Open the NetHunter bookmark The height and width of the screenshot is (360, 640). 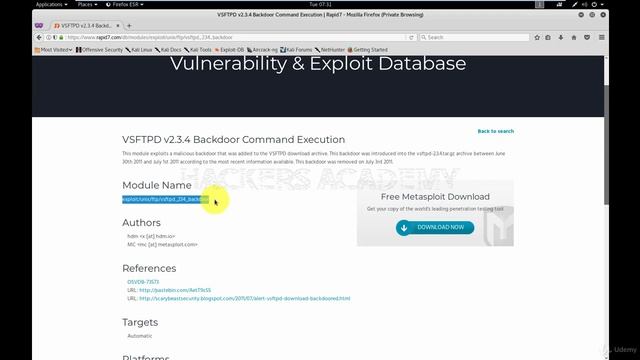pyautogui.click(x=330, y=50)
